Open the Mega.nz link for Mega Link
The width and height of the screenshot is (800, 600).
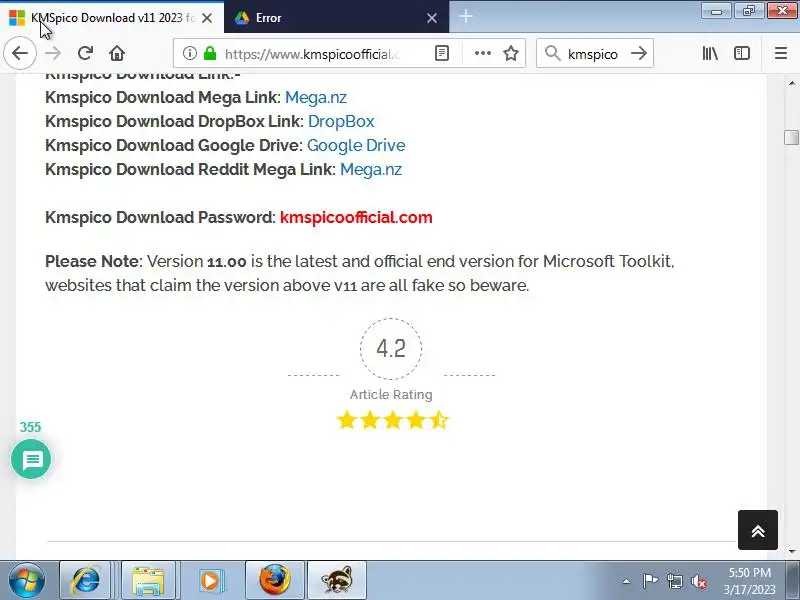(x=316, y=97)
